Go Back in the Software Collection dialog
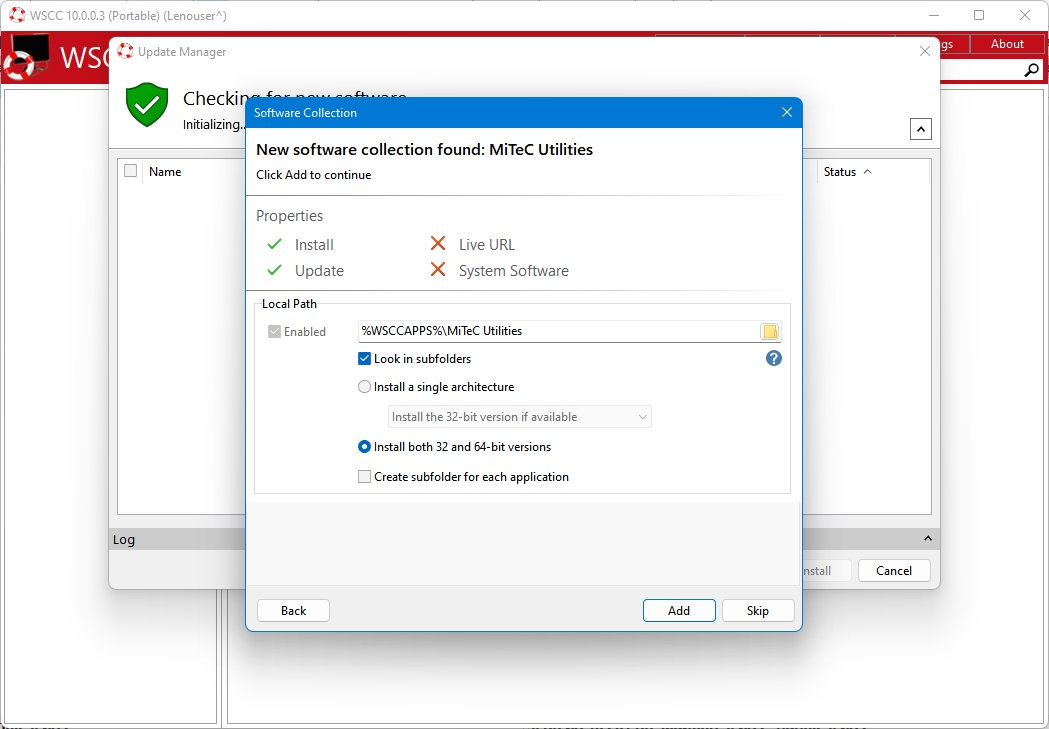The image size is (1049, 729). click(293, 611)
